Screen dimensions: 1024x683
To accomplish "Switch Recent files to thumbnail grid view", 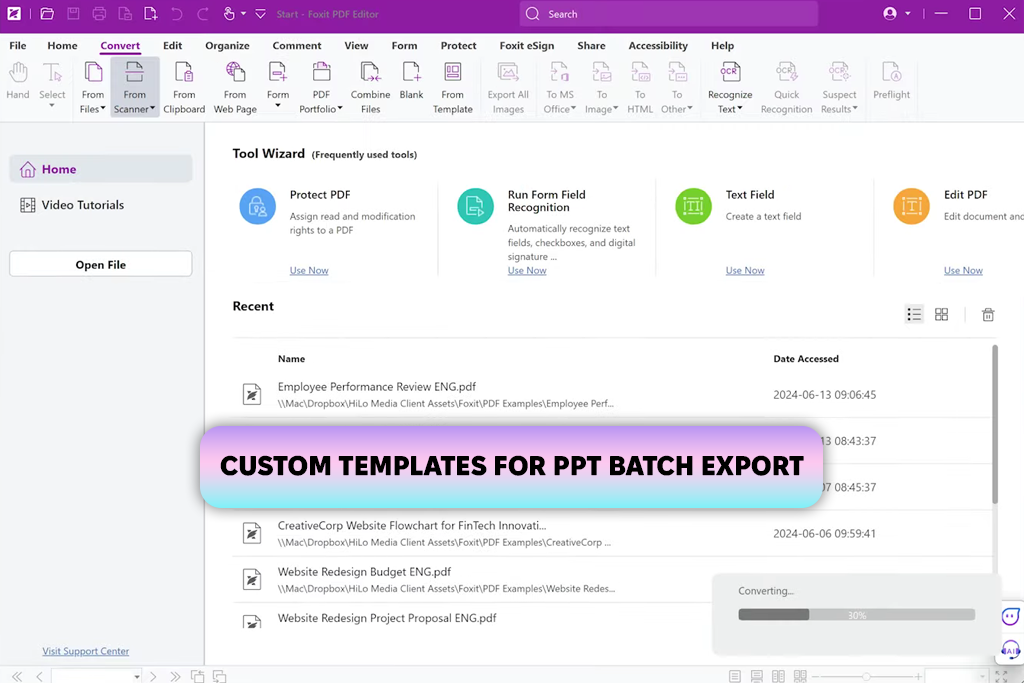I will click(x=941, y=315).
